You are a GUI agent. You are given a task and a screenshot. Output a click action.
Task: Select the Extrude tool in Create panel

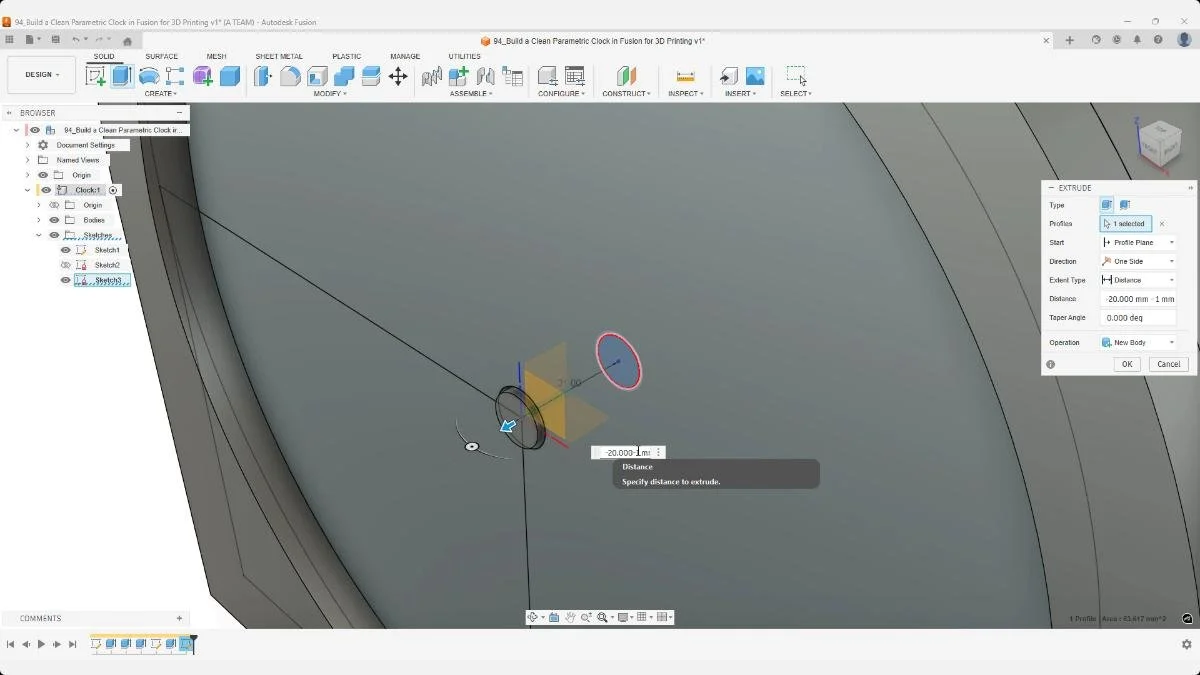point(121,77)
